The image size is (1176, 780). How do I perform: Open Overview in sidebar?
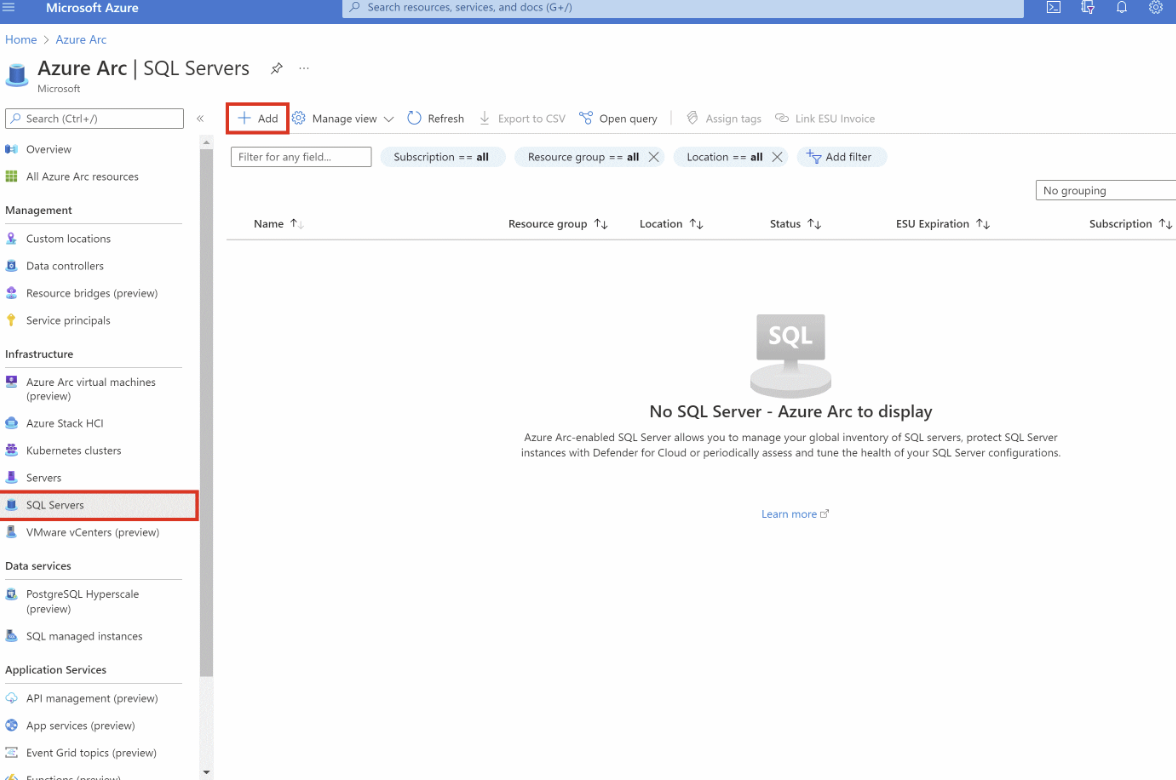(49, 149)
